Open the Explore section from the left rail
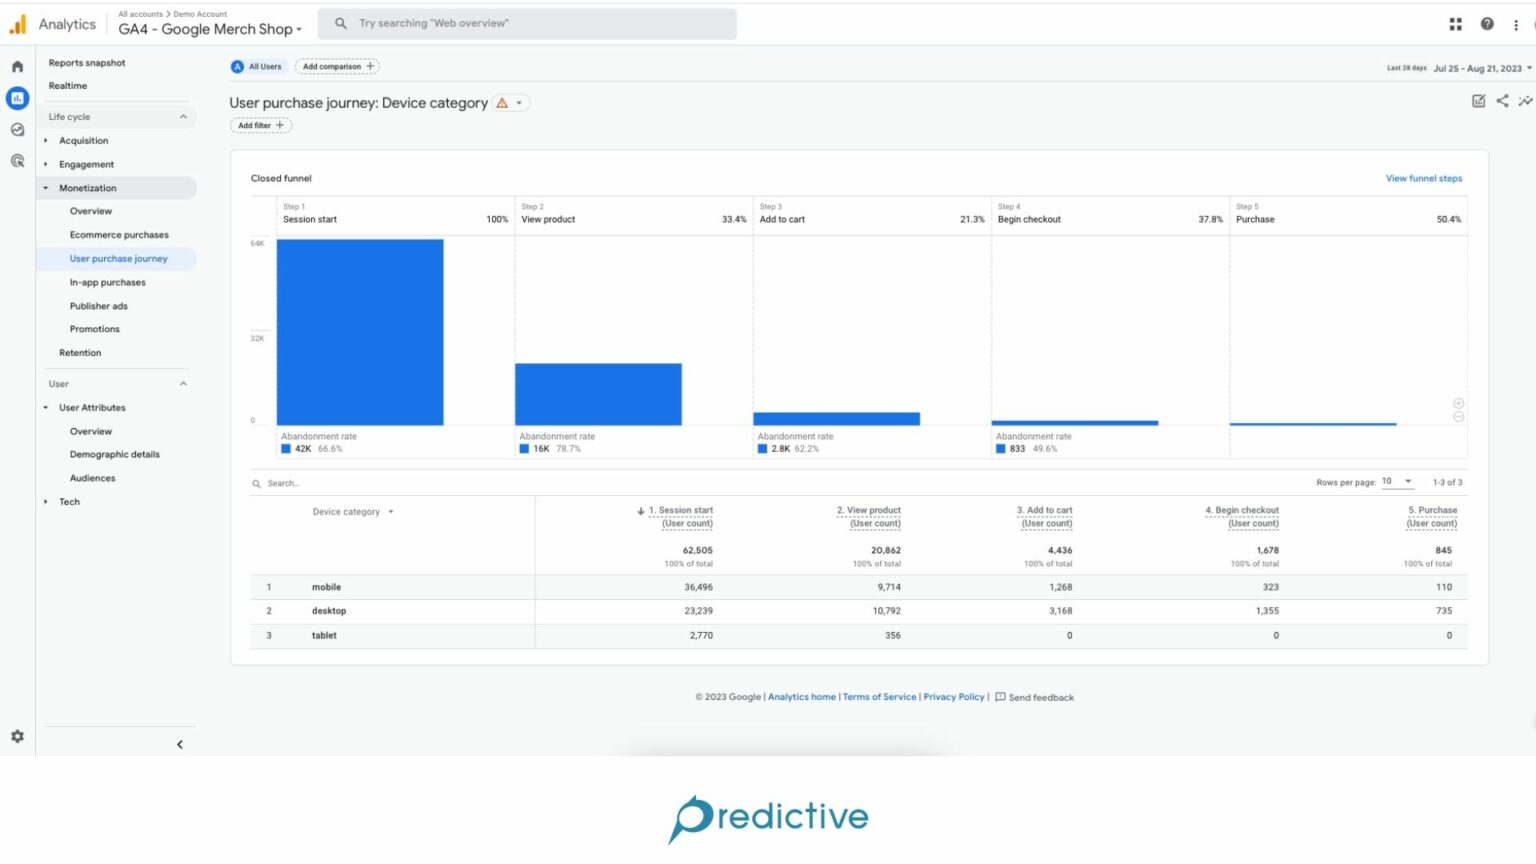The image size is (1536, 864). (x=16, y=129)
